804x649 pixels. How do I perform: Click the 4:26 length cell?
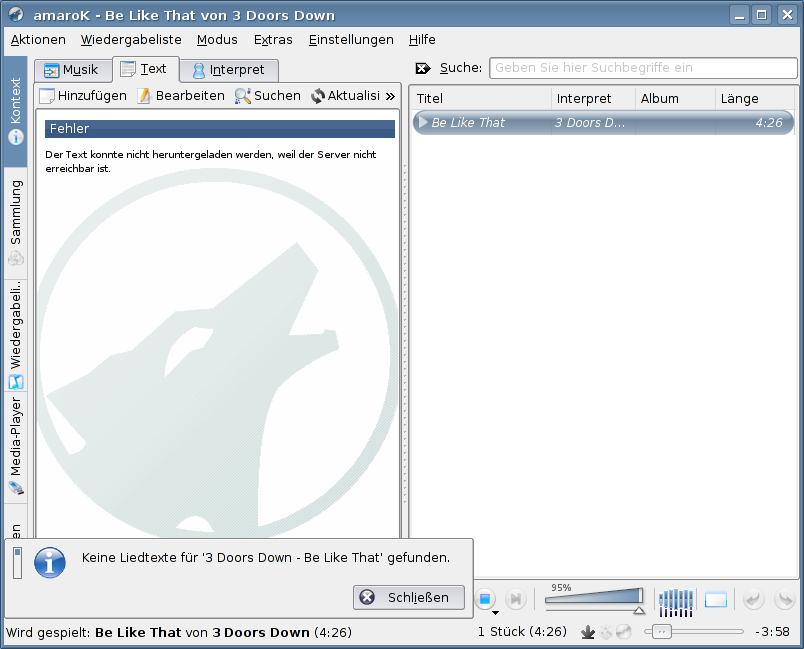click(769, 123)
